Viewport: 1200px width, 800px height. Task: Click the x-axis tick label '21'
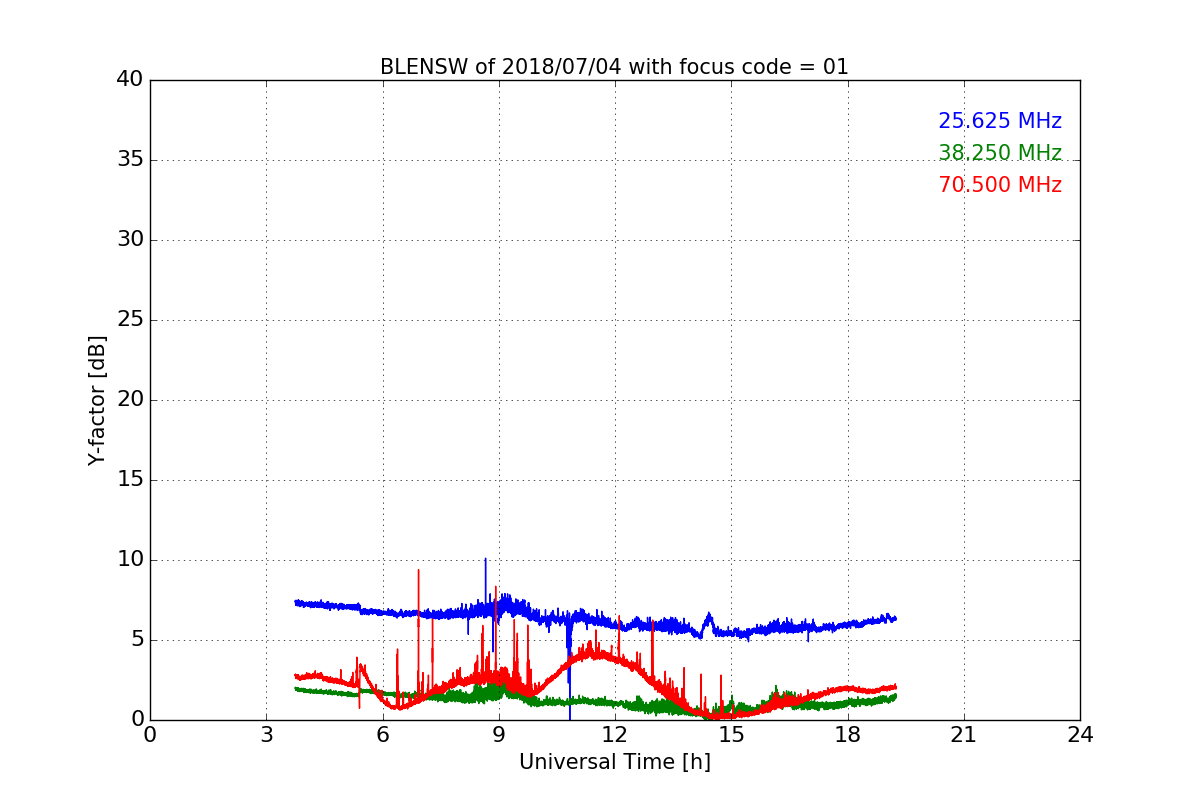[x=964, y=734]
